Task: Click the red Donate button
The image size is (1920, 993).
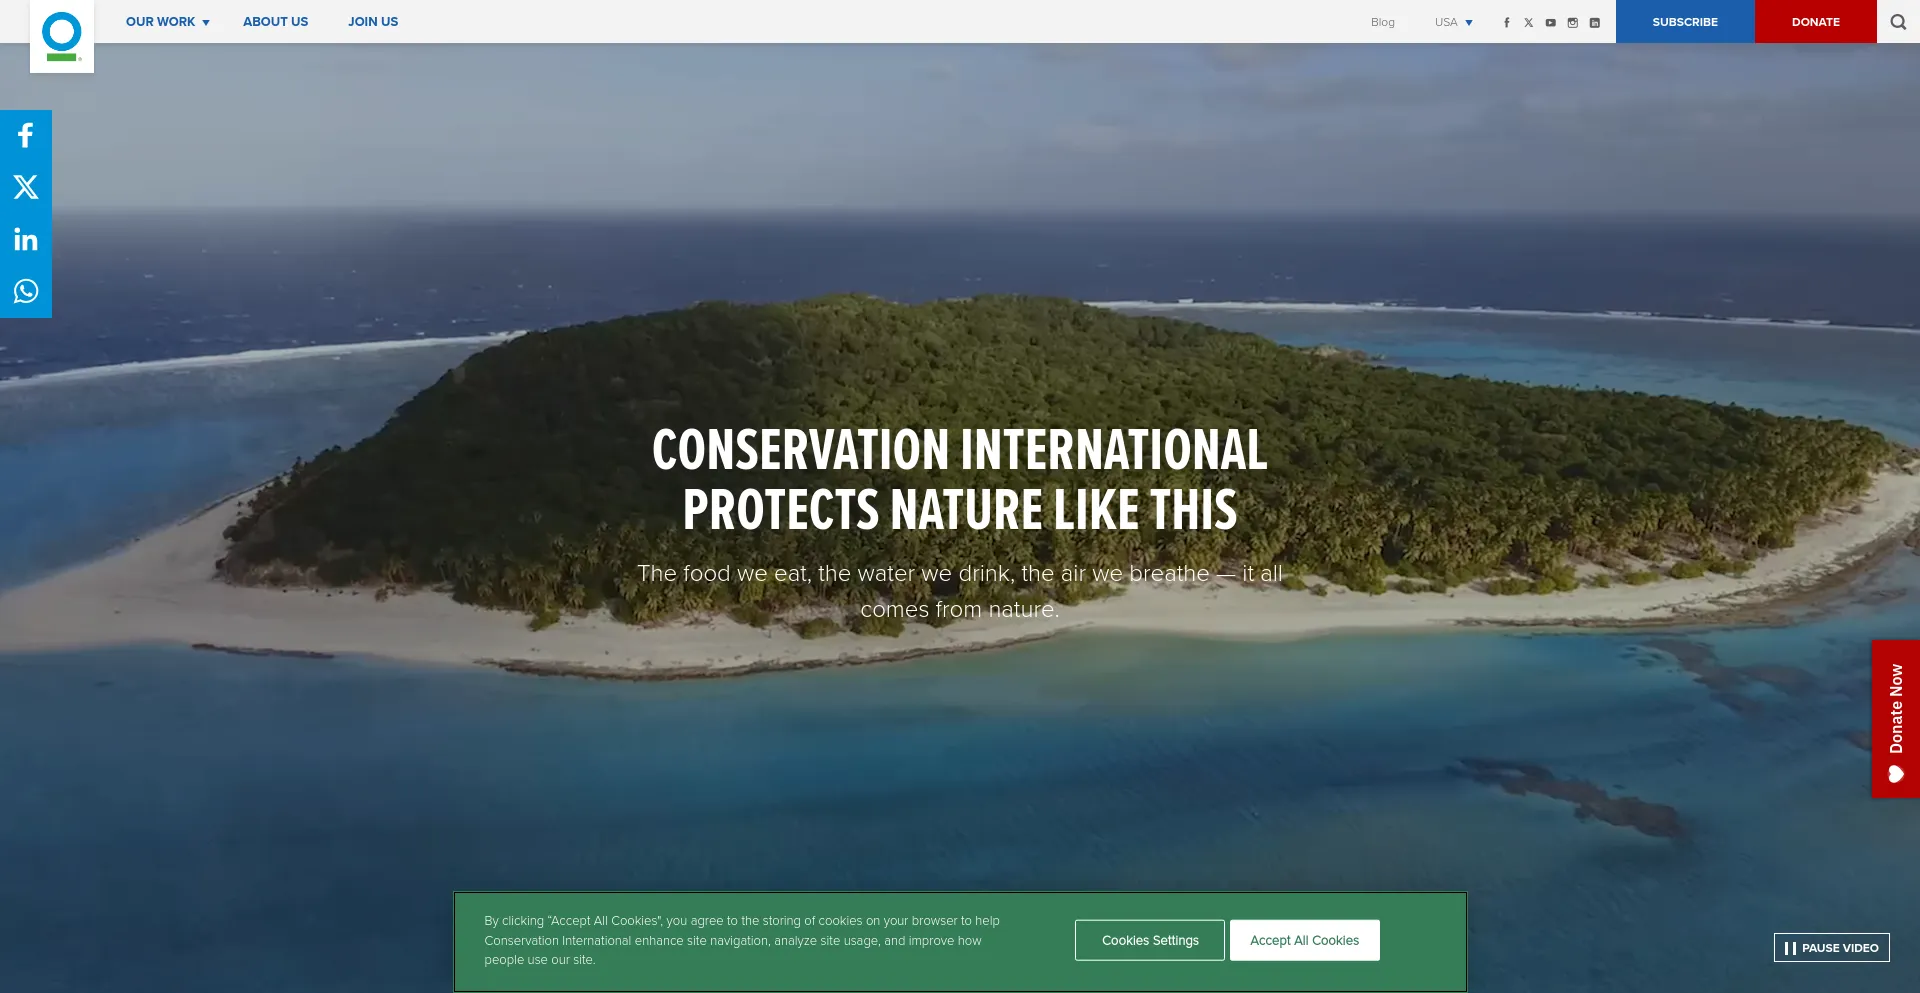Action: coord(1815,22)
